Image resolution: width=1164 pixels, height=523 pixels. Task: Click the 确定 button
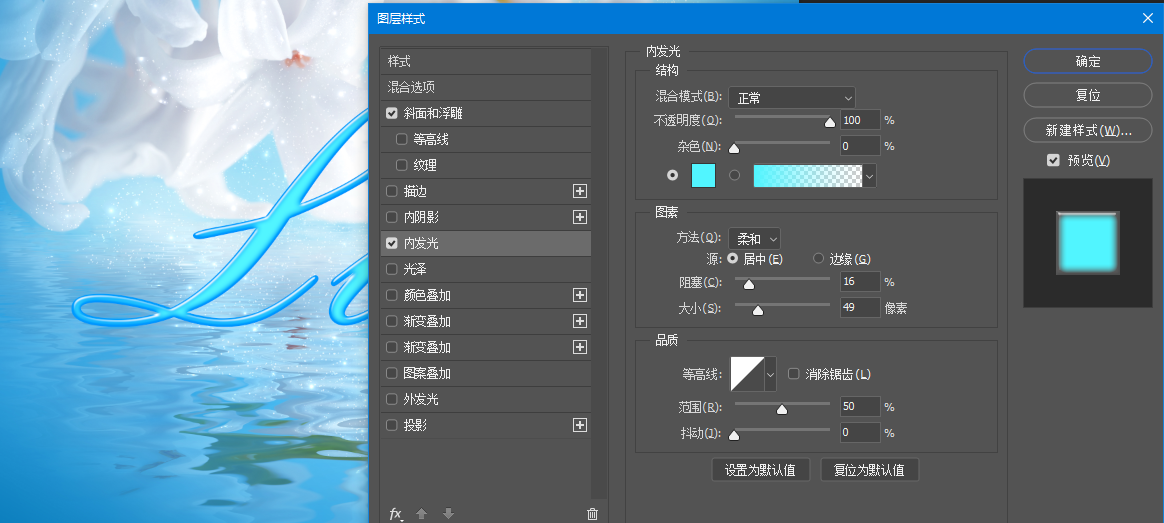[x=1088, y=61]
